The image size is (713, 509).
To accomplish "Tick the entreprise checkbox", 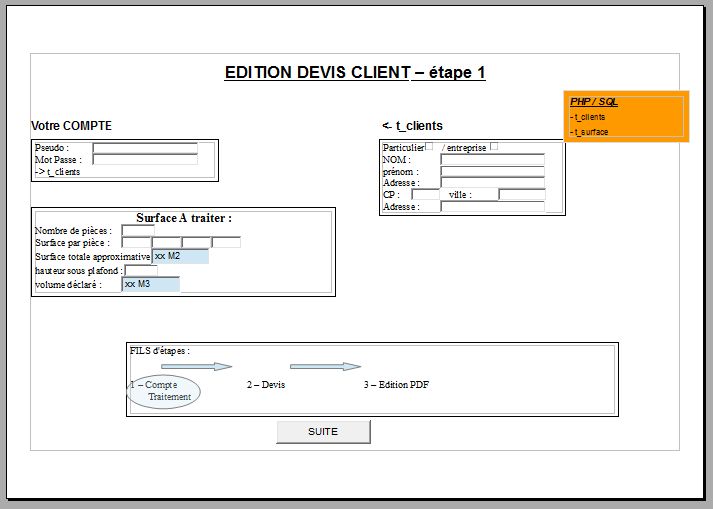I will pos(494,146).
